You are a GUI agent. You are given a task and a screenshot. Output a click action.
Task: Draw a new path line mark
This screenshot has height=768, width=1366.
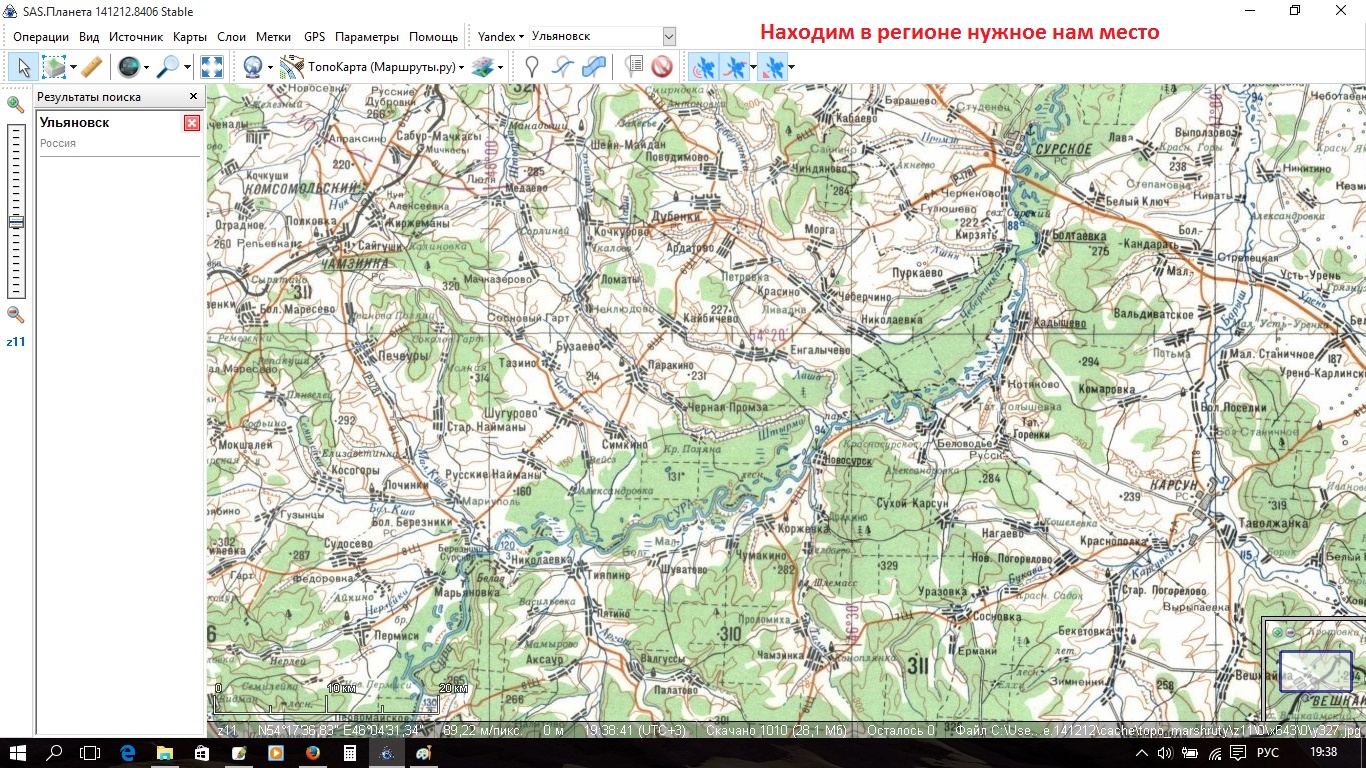563,67
